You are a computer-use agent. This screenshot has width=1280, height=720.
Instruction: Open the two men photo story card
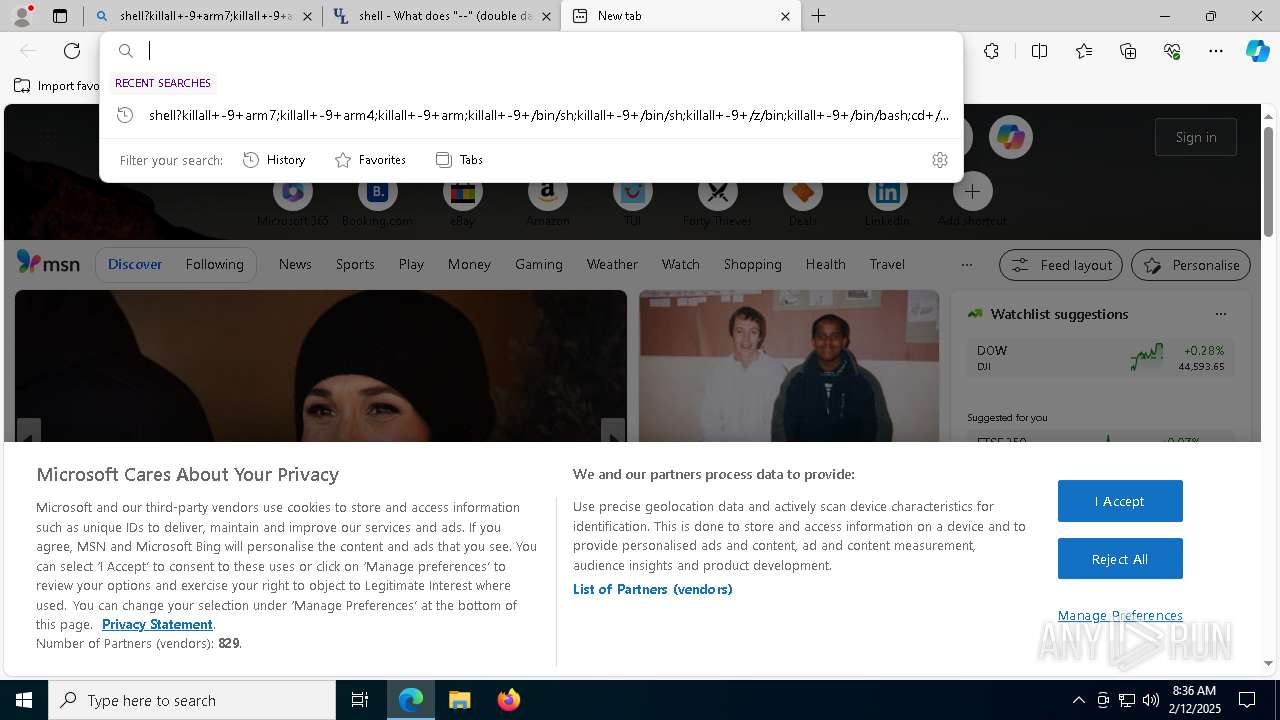(x=789, y=366)
